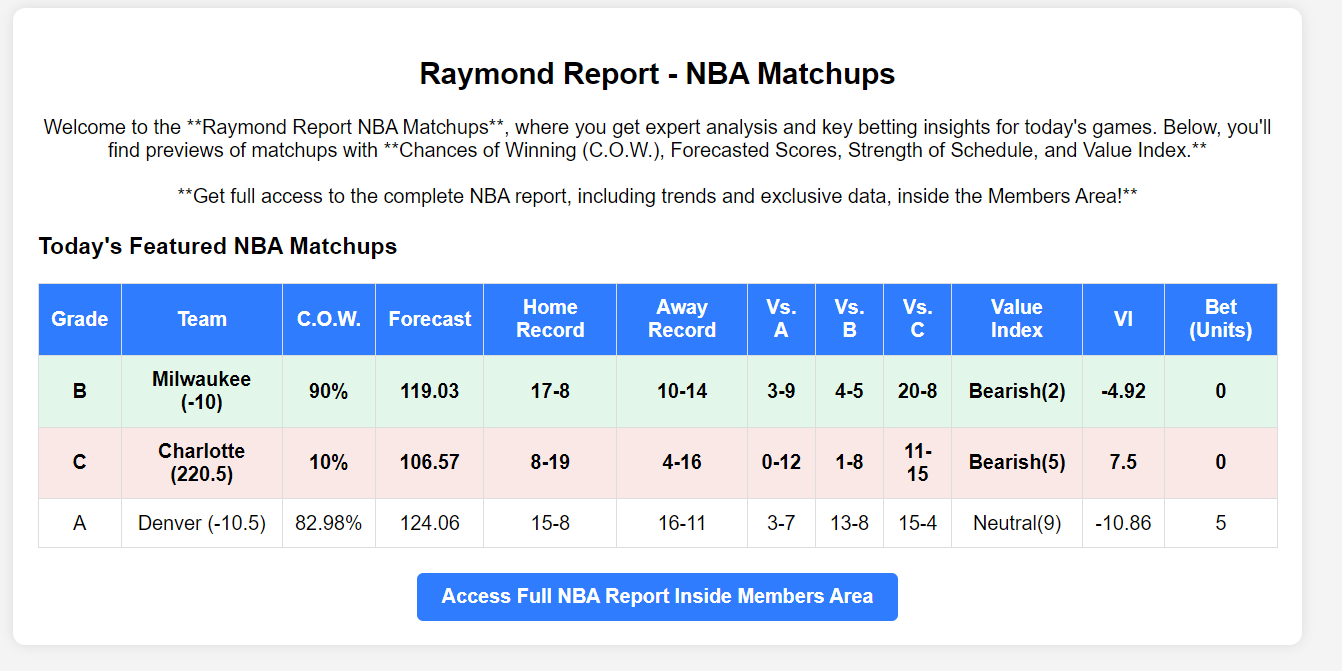
Task: Click the 90% C.O.W. value
Action: pyautogui.click(x=329, y=391)
